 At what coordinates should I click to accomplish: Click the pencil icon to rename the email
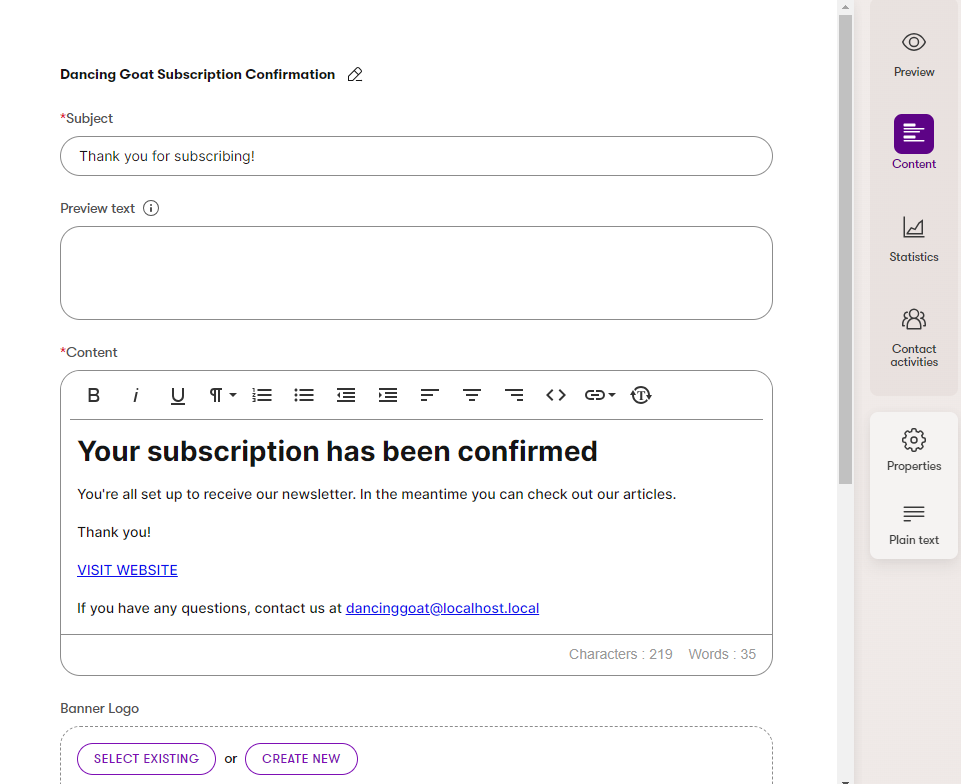(355, 75)
